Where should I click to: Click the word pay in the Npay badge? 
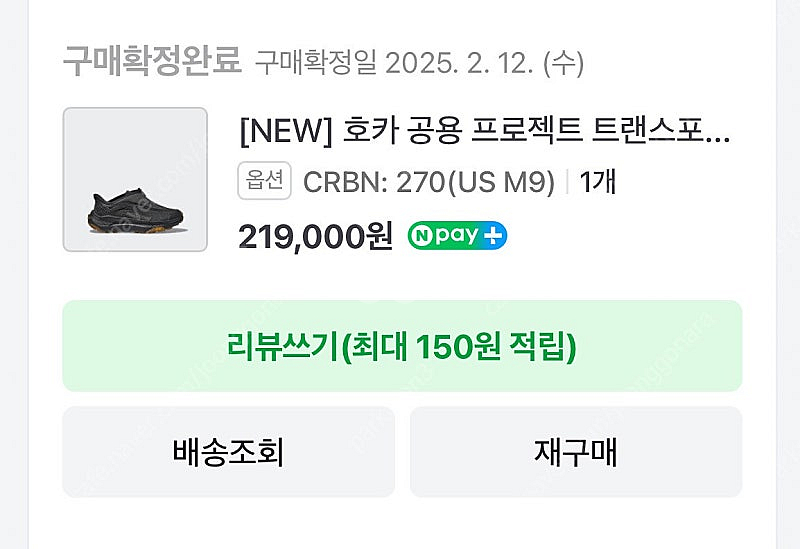[x=458, y=236]
